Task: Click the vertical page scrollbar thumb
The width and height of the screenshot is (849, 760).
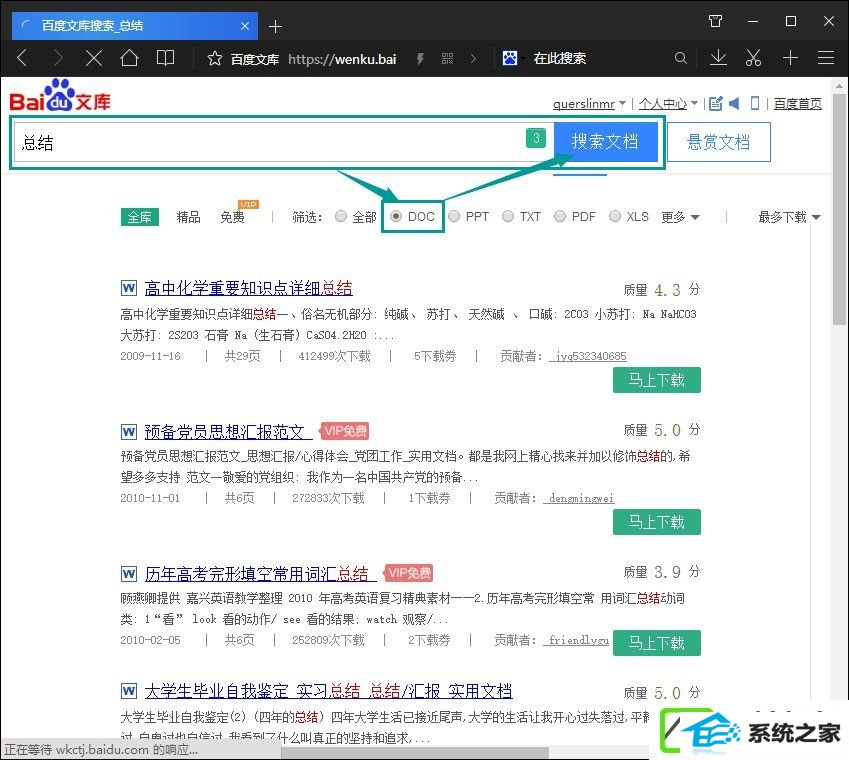Action: 839,209
